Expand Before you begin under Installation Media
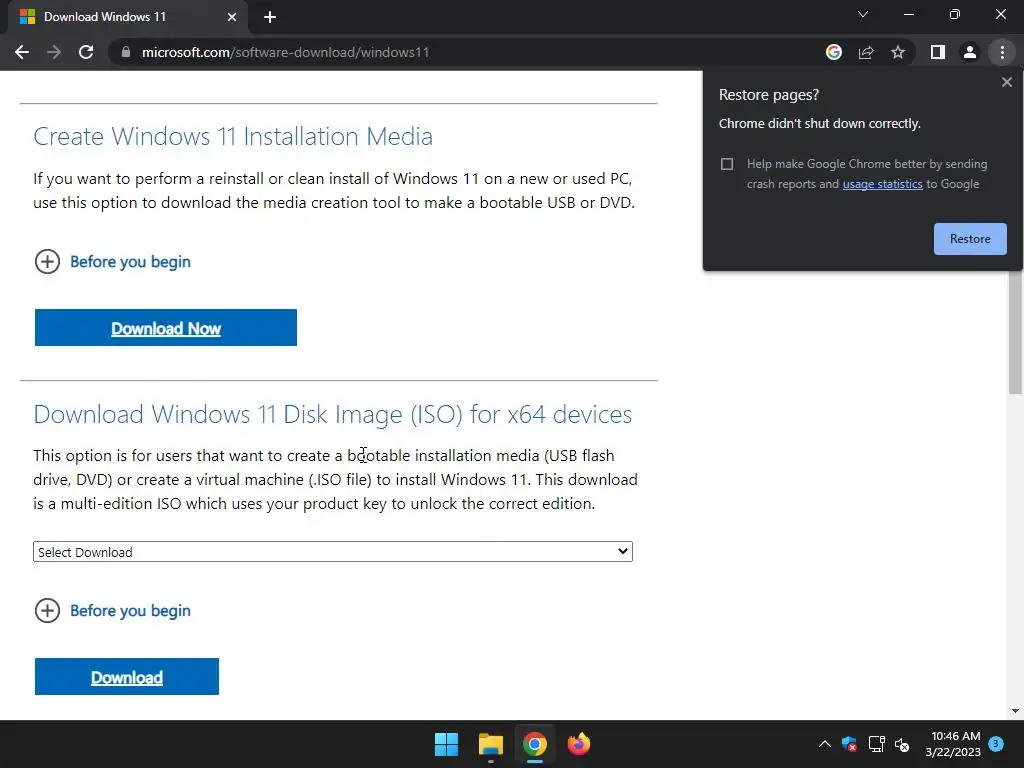Screen dimensions: 1024x768 112,262
